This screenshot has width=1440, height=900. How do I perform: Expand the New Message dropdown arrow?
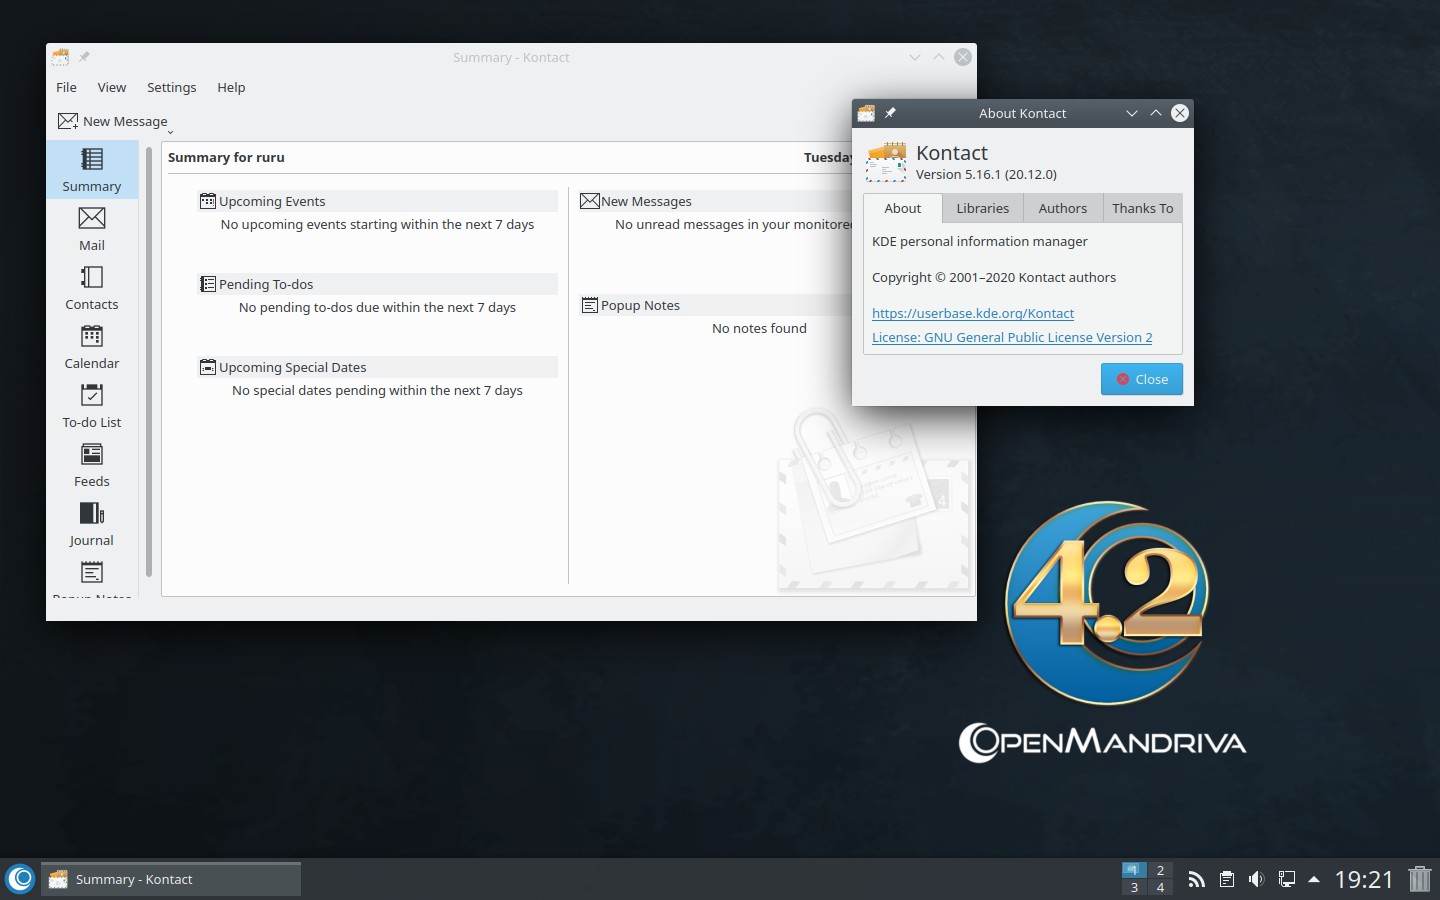pos(170,131)
